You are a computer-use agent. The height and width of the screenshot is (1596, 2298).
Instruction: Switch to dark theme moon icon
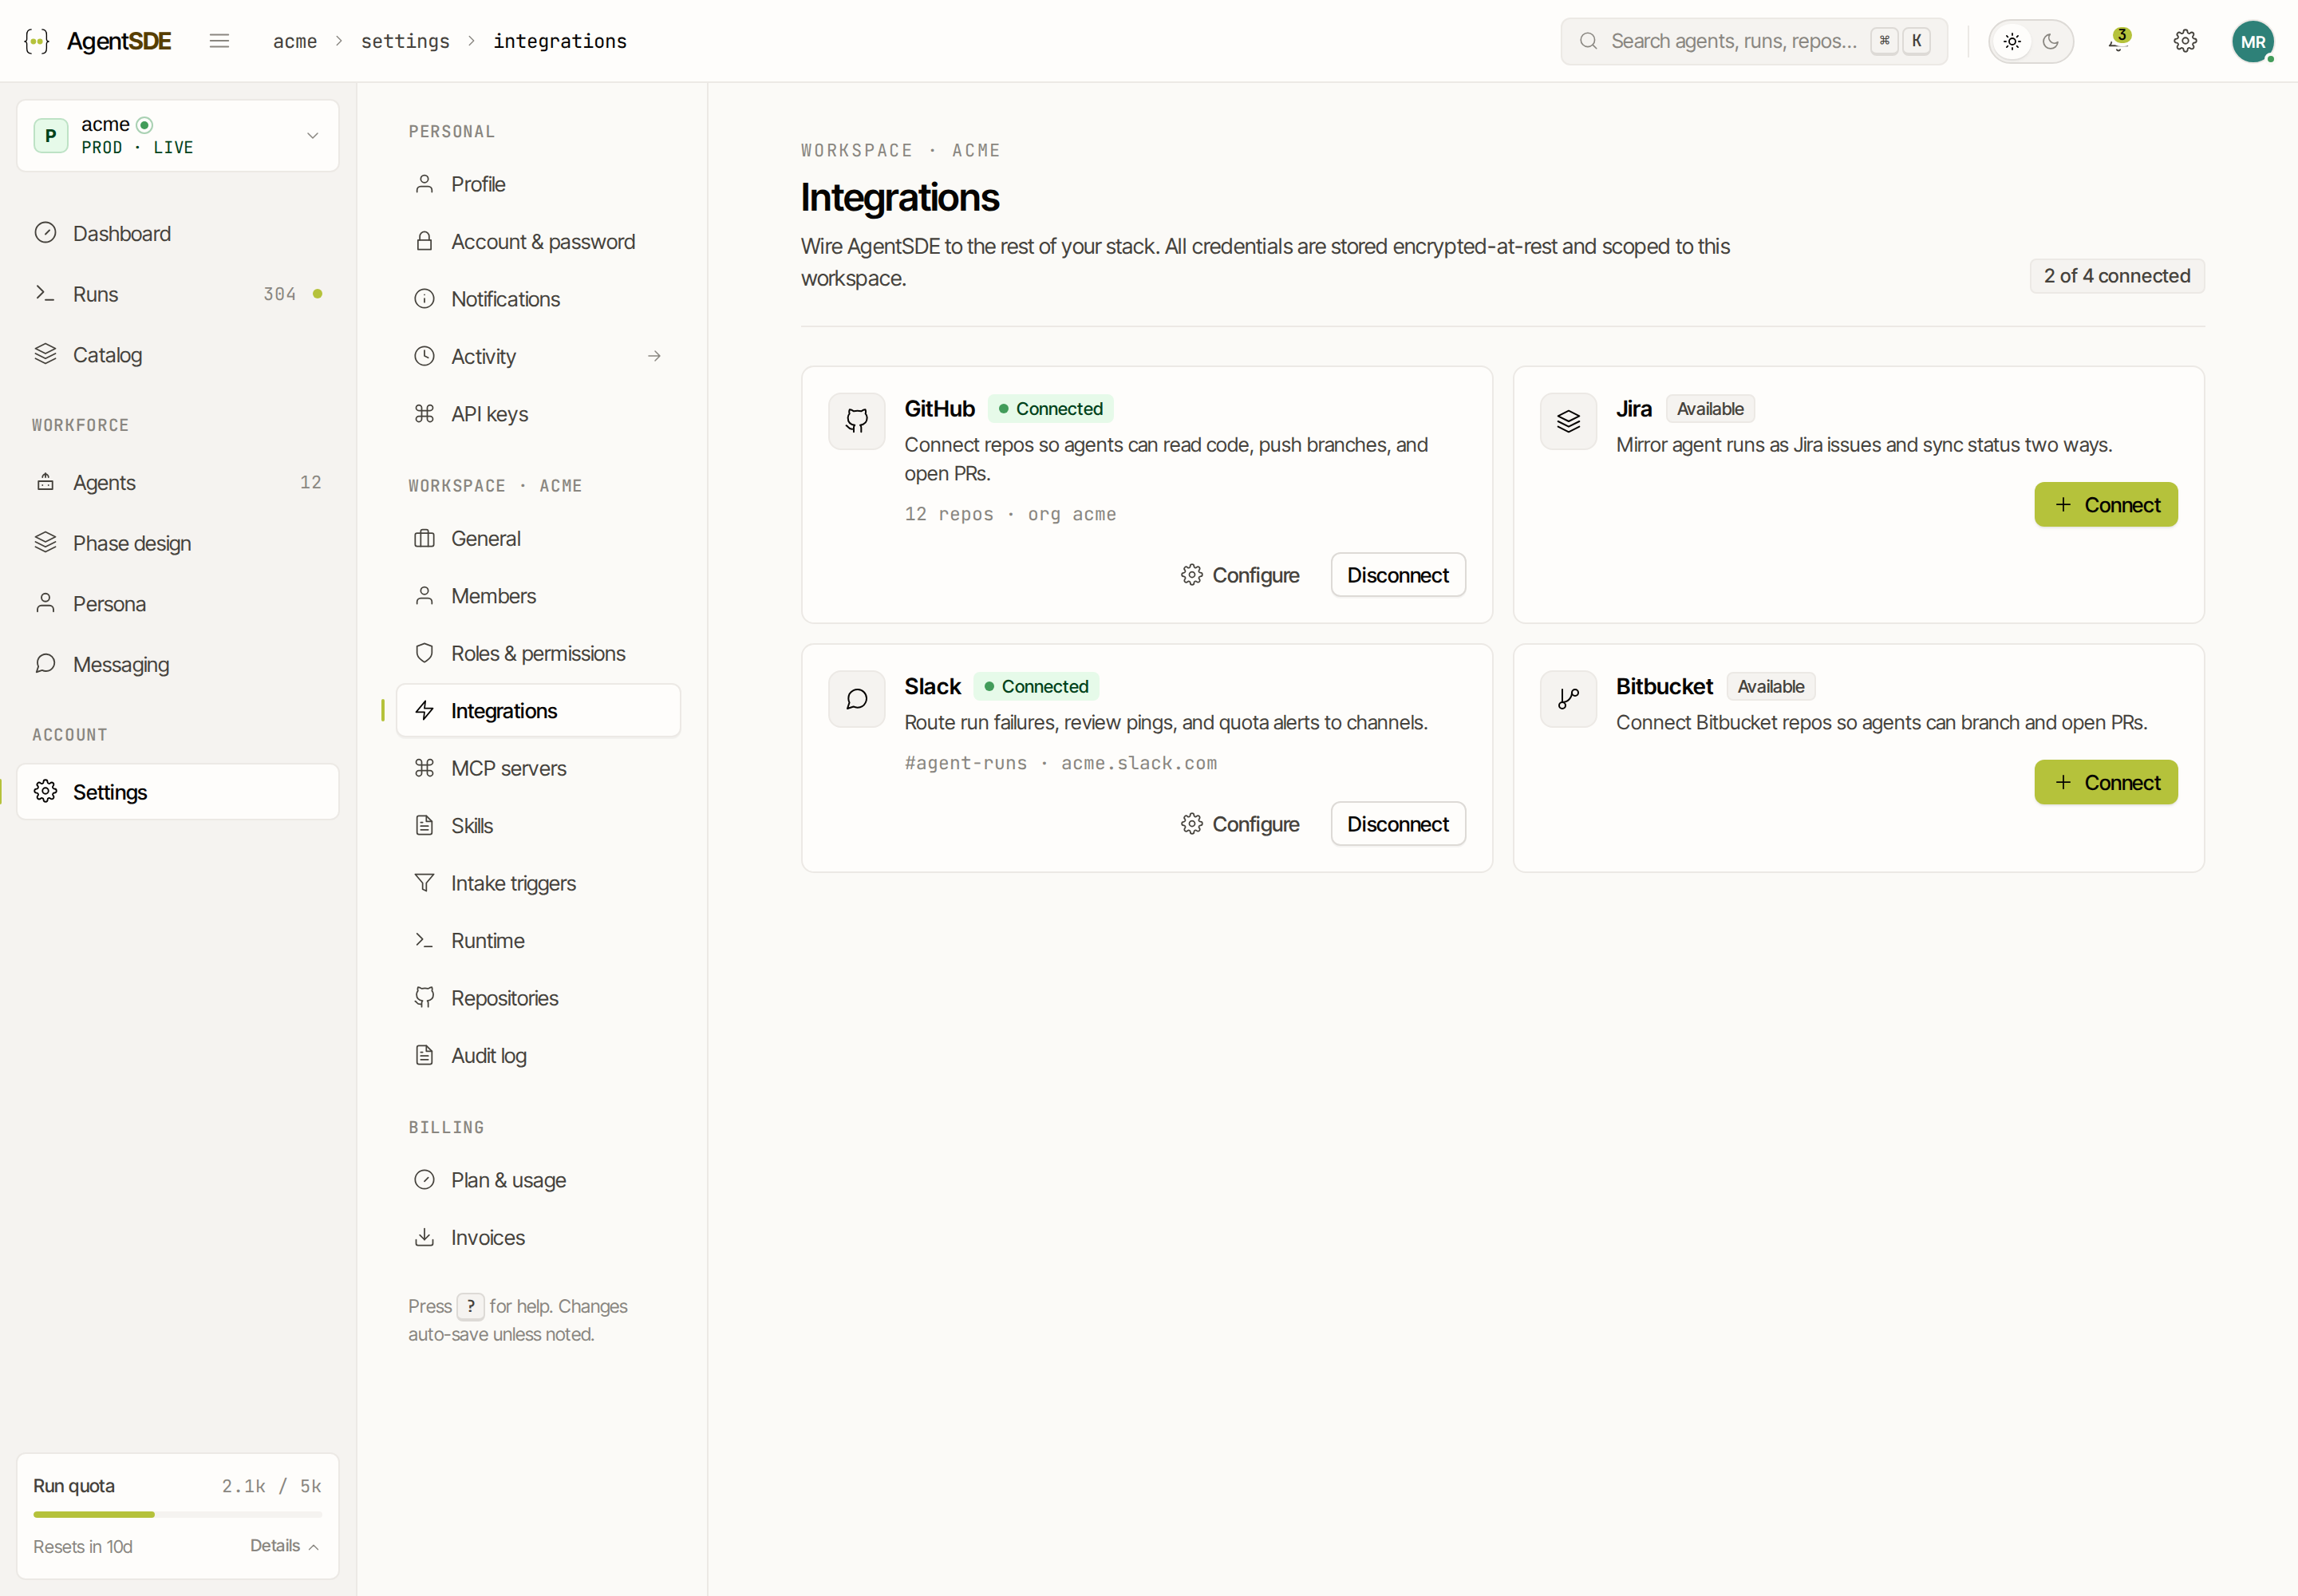pyautogui.click(x=2051, y=41)
